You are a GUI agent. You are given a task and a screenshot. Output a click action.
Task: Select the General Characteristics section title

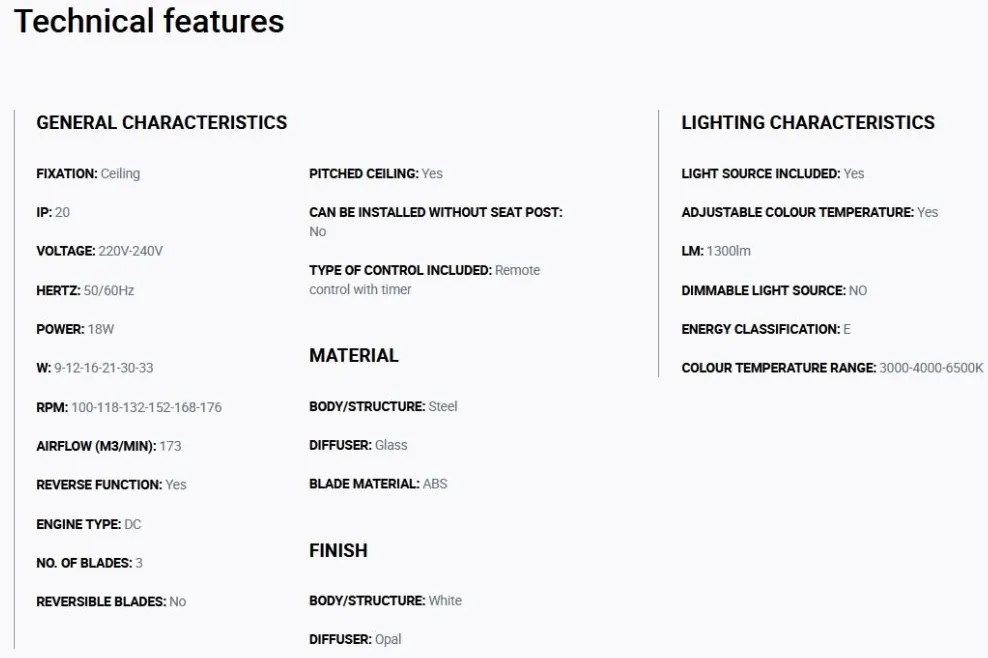161,122
